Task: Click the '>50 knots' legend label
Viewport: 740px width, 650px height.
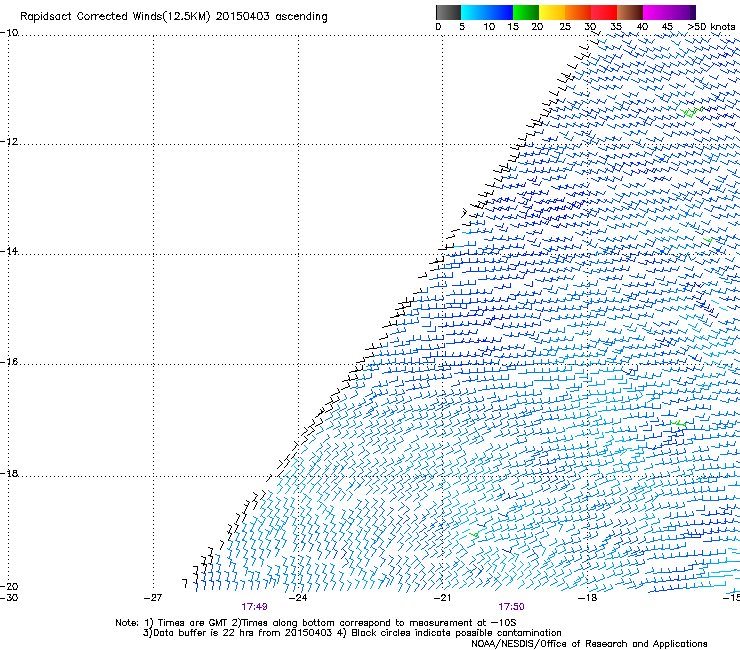Action: pyautogui.click(x=711, y=27)
